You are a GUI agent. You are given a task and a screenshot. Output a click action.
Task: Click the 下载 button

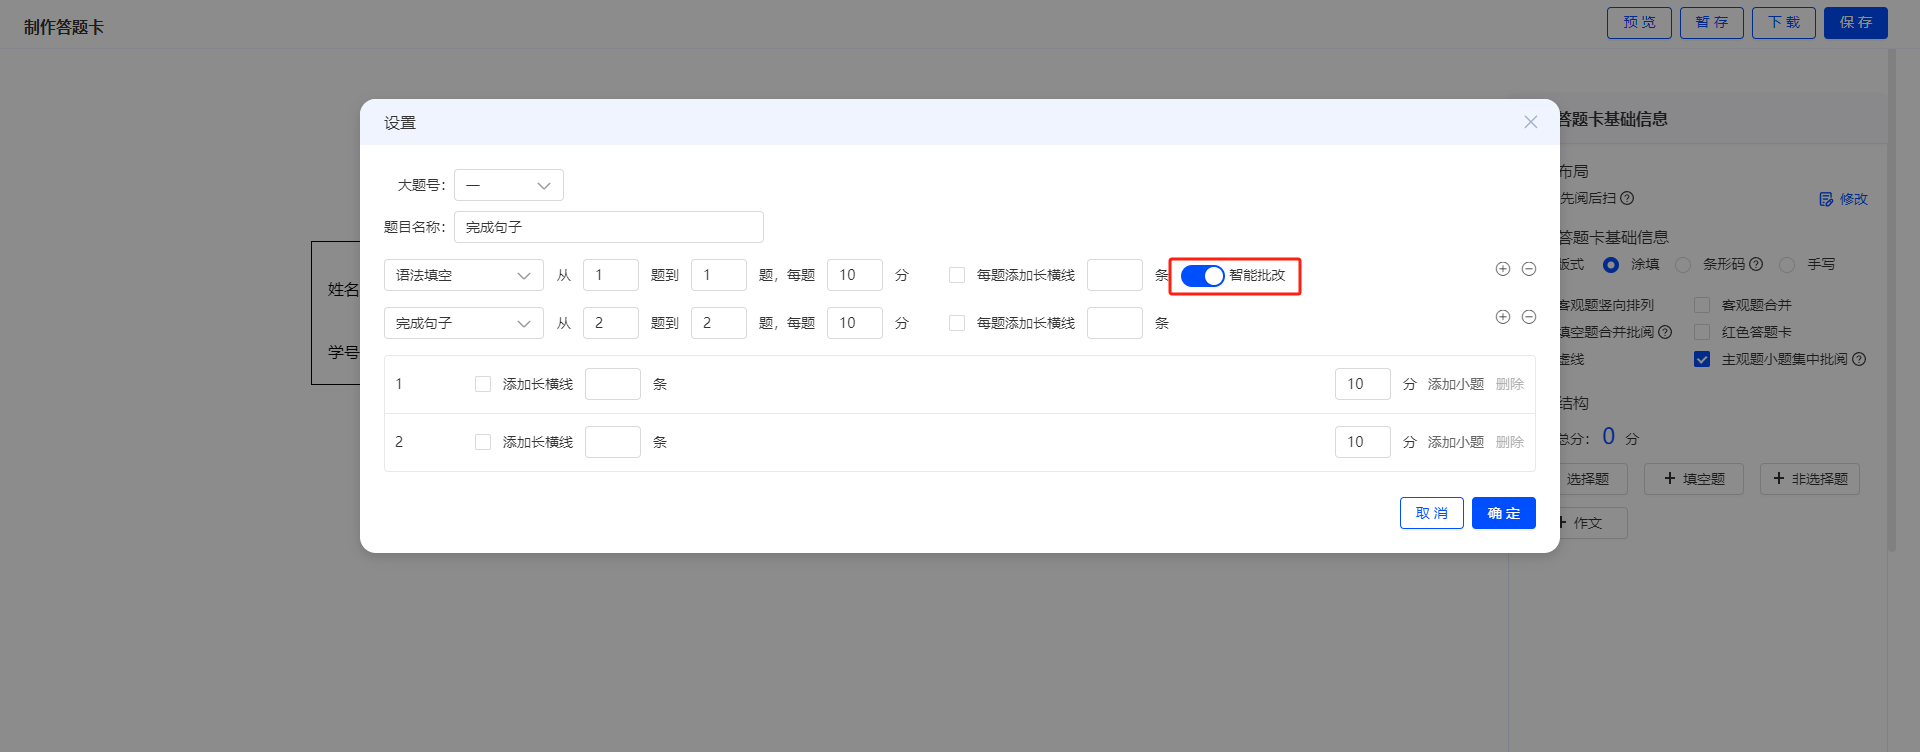(1784, 23)
